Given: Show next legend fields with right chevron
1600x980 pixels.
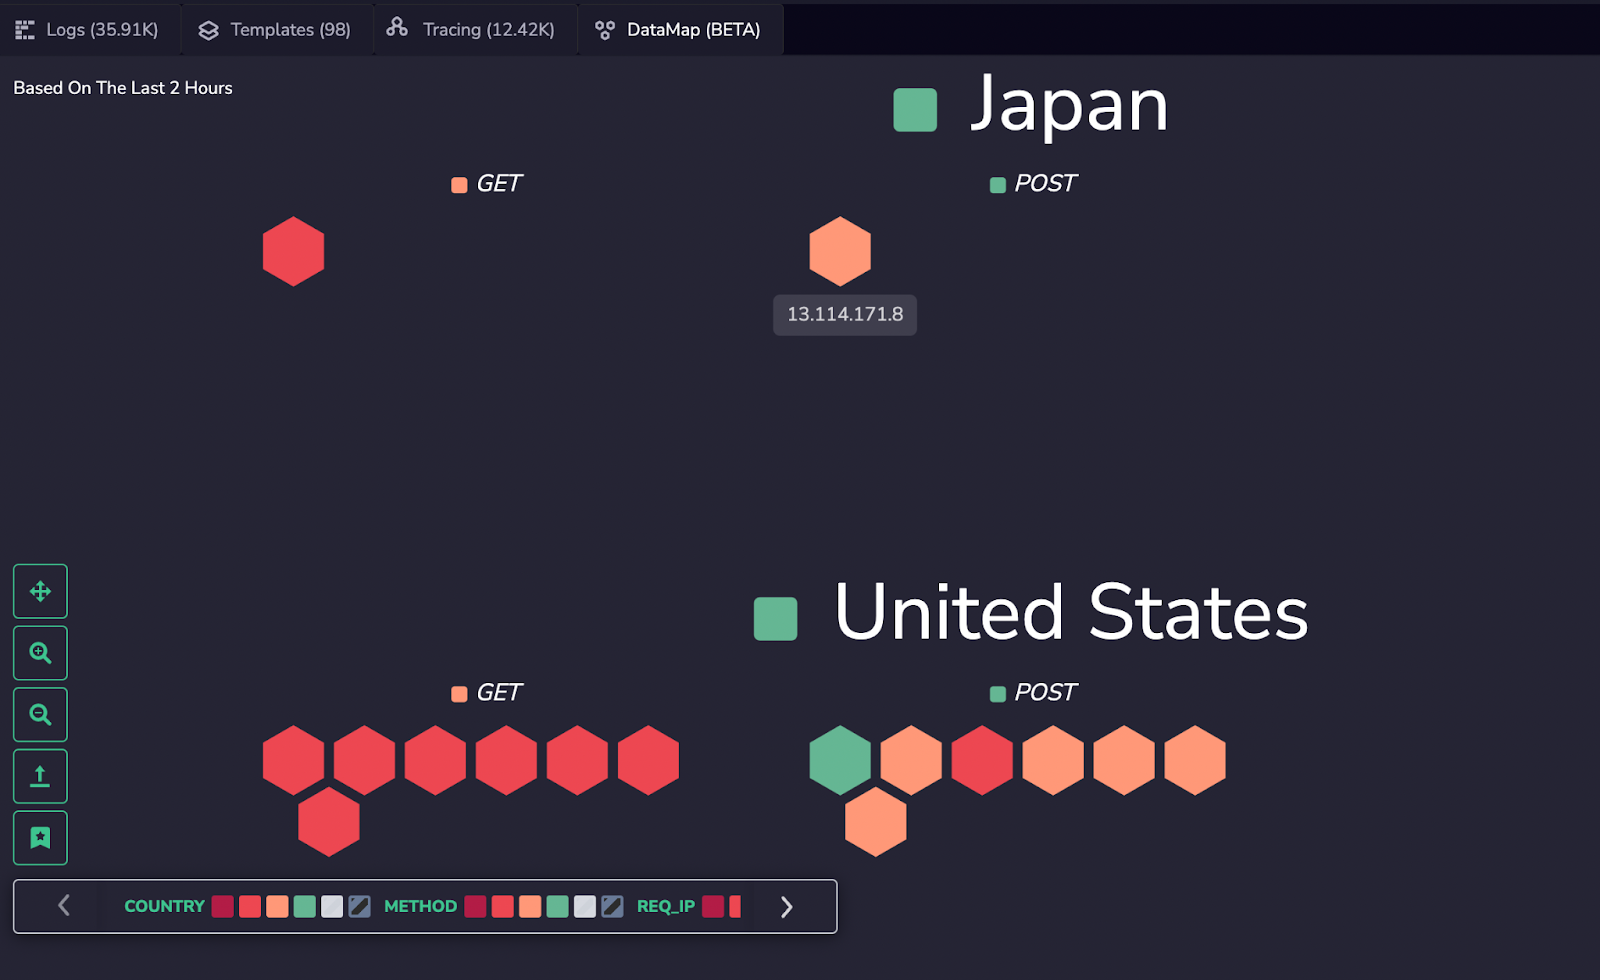Looking at the screenshot, I should pyautogui.click(x=787, y=906).
